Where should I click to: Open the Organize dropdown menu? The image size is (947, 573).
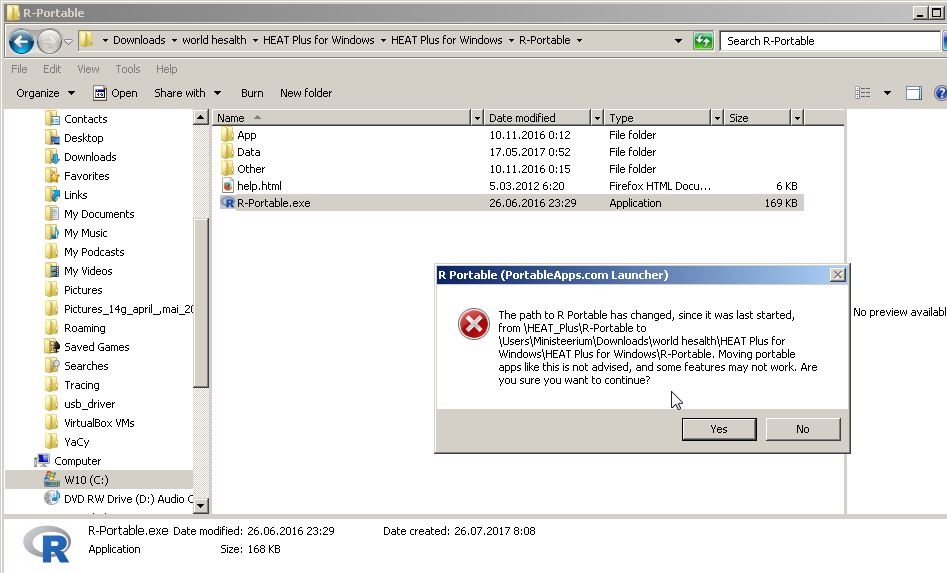[45, 93]
